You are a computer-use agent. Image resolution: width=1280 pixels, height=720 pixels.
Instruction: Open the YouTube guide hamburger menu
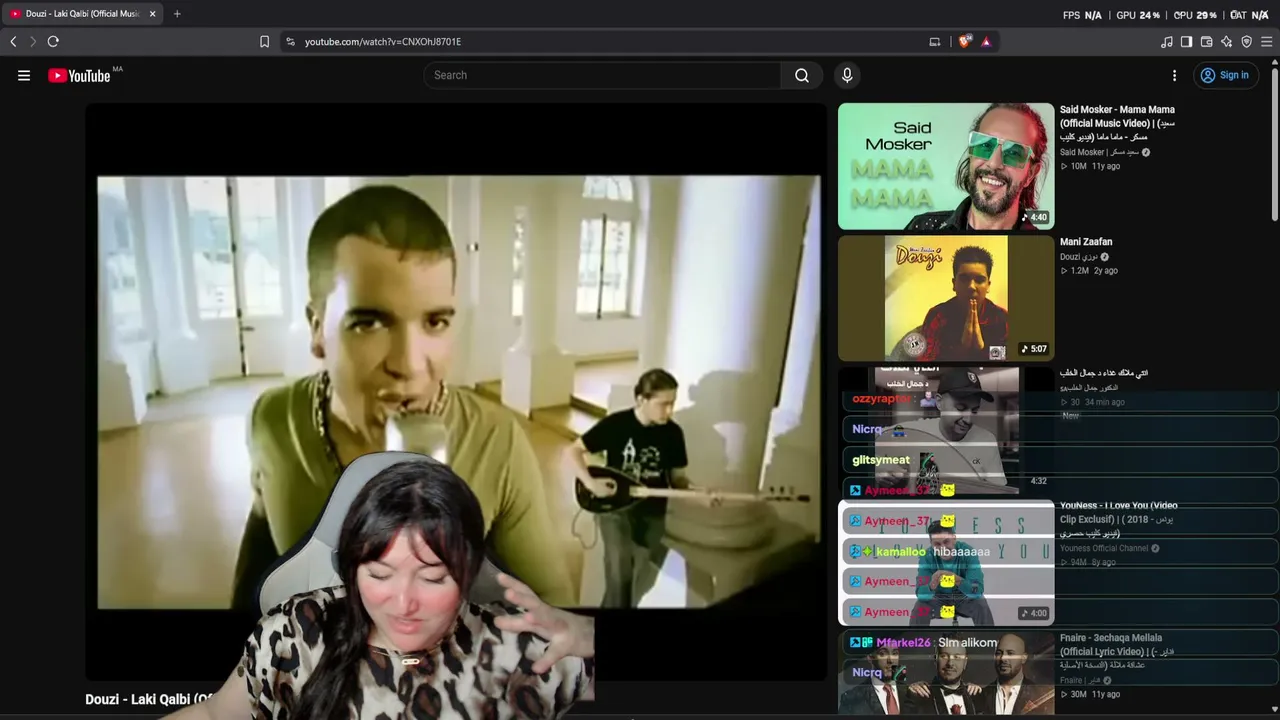click(x=24, y=75)
